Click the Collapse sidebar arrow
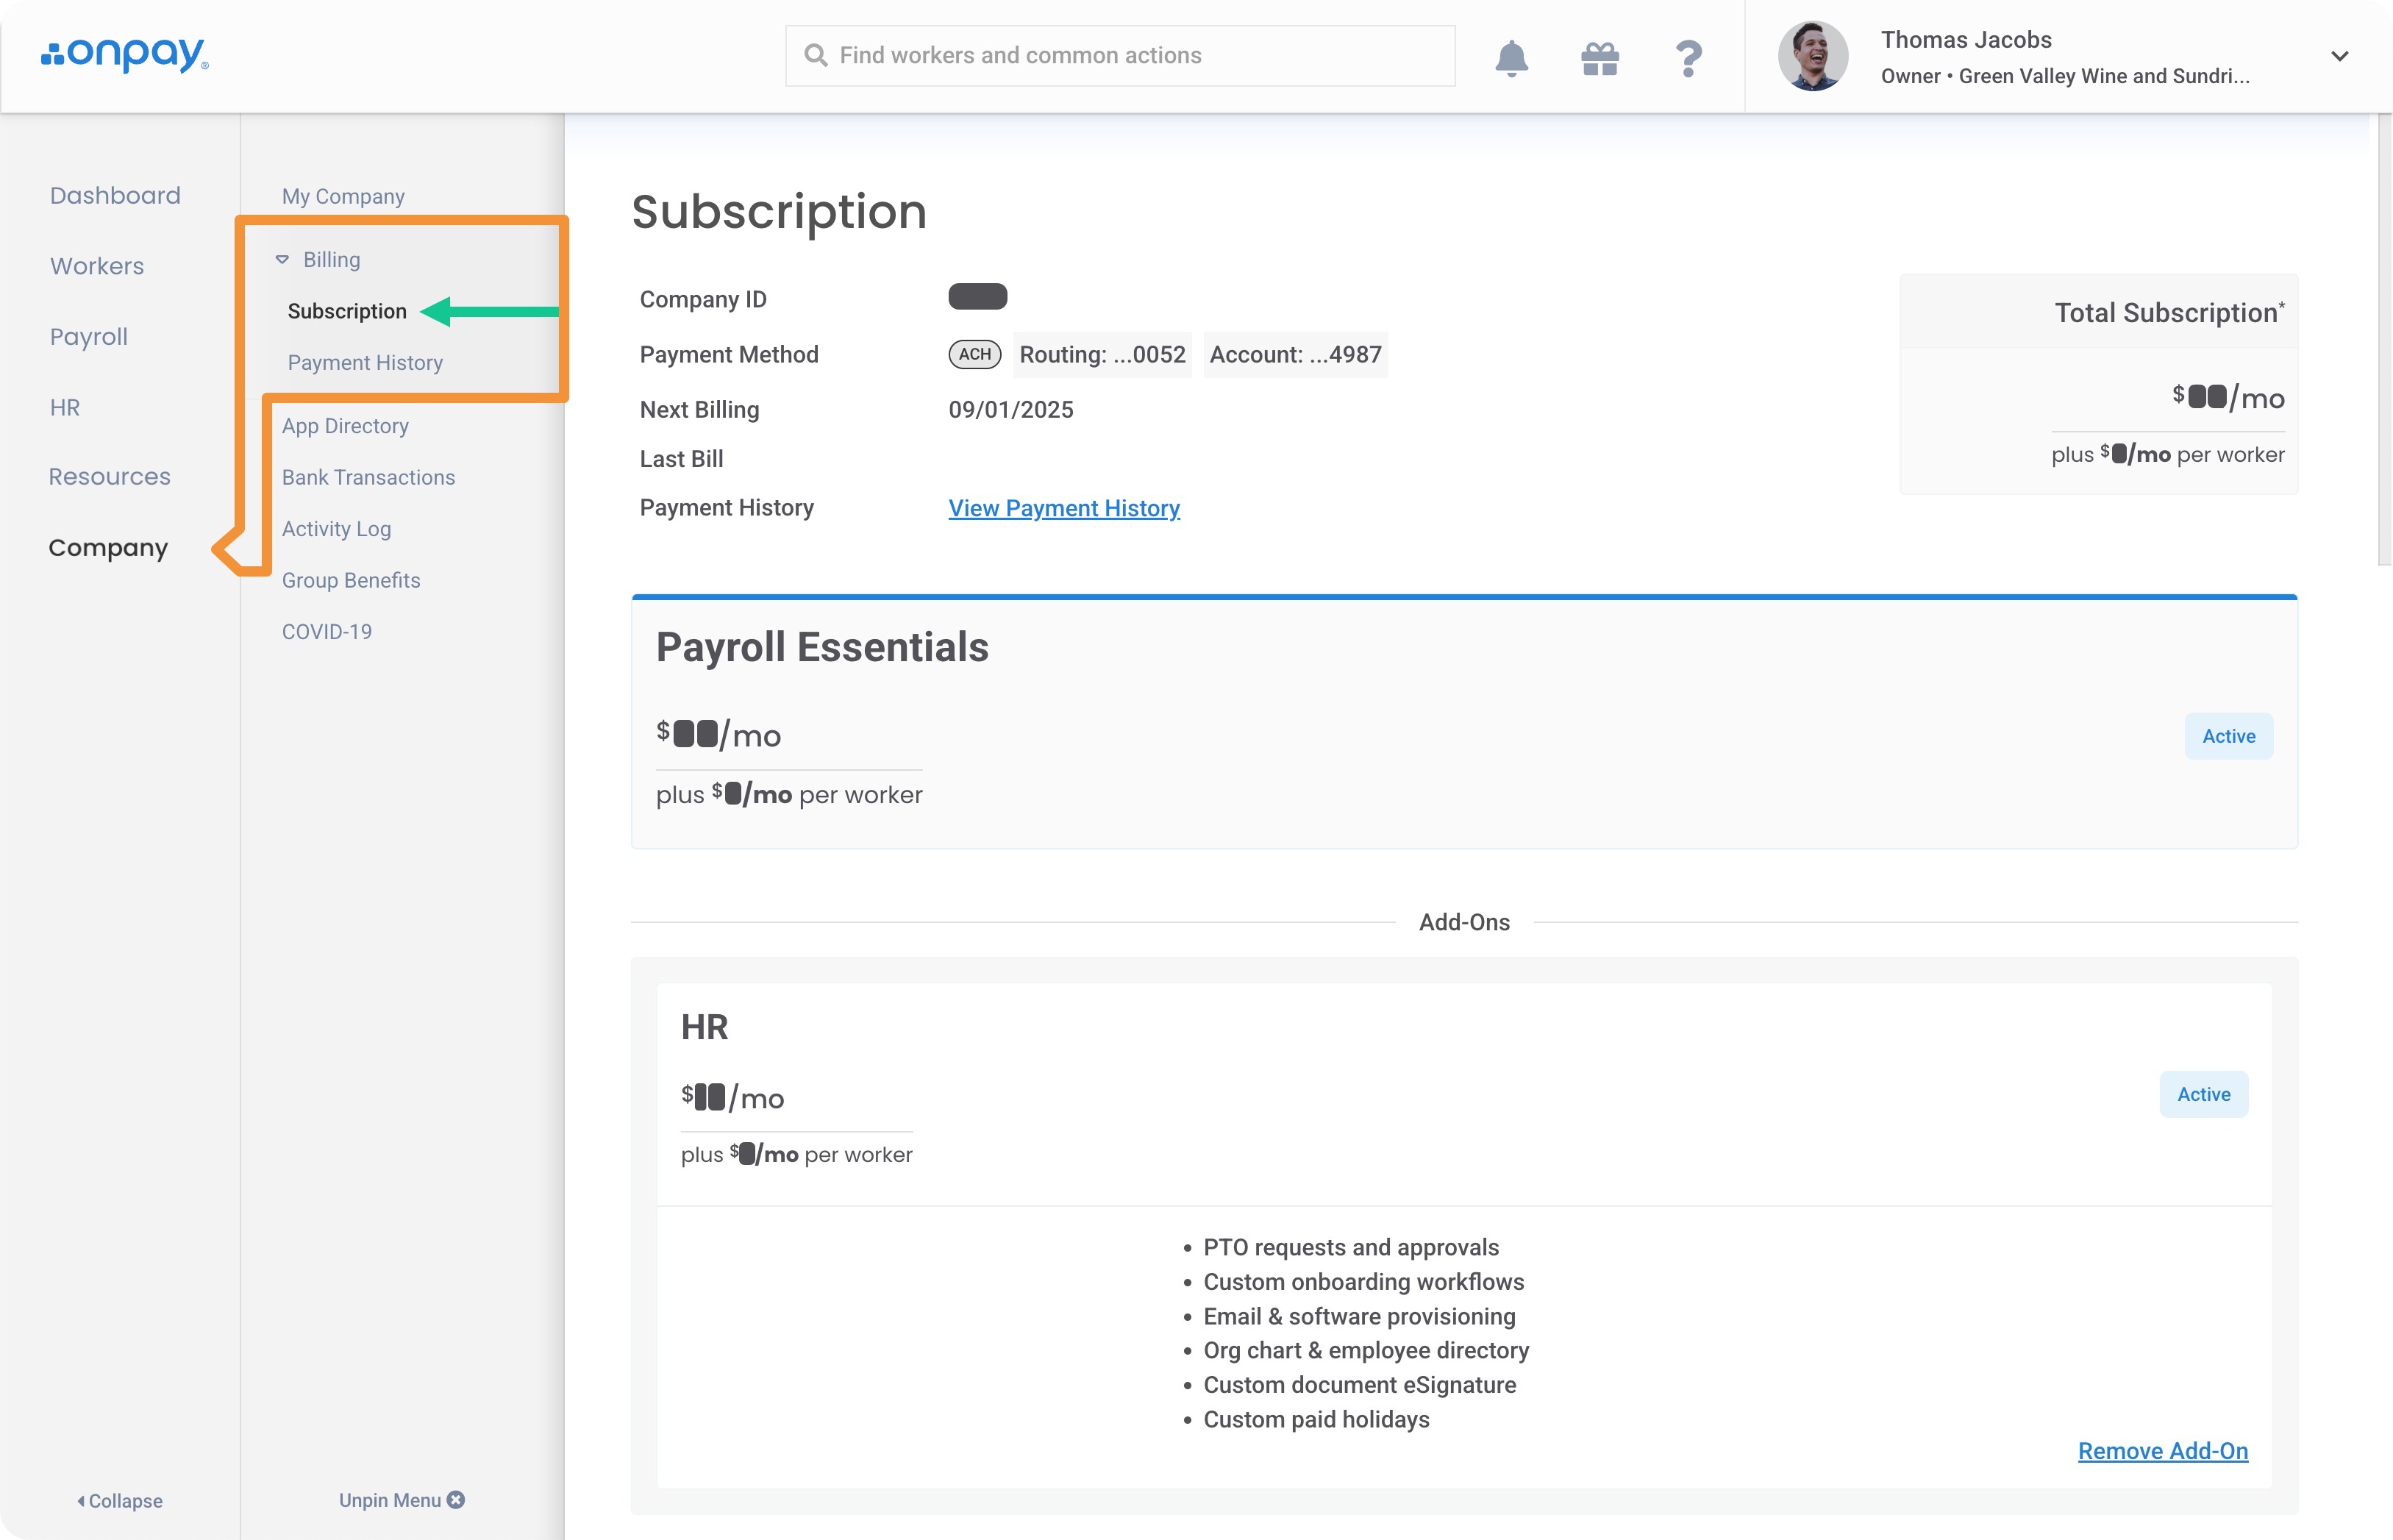 tap(81, 1500)
